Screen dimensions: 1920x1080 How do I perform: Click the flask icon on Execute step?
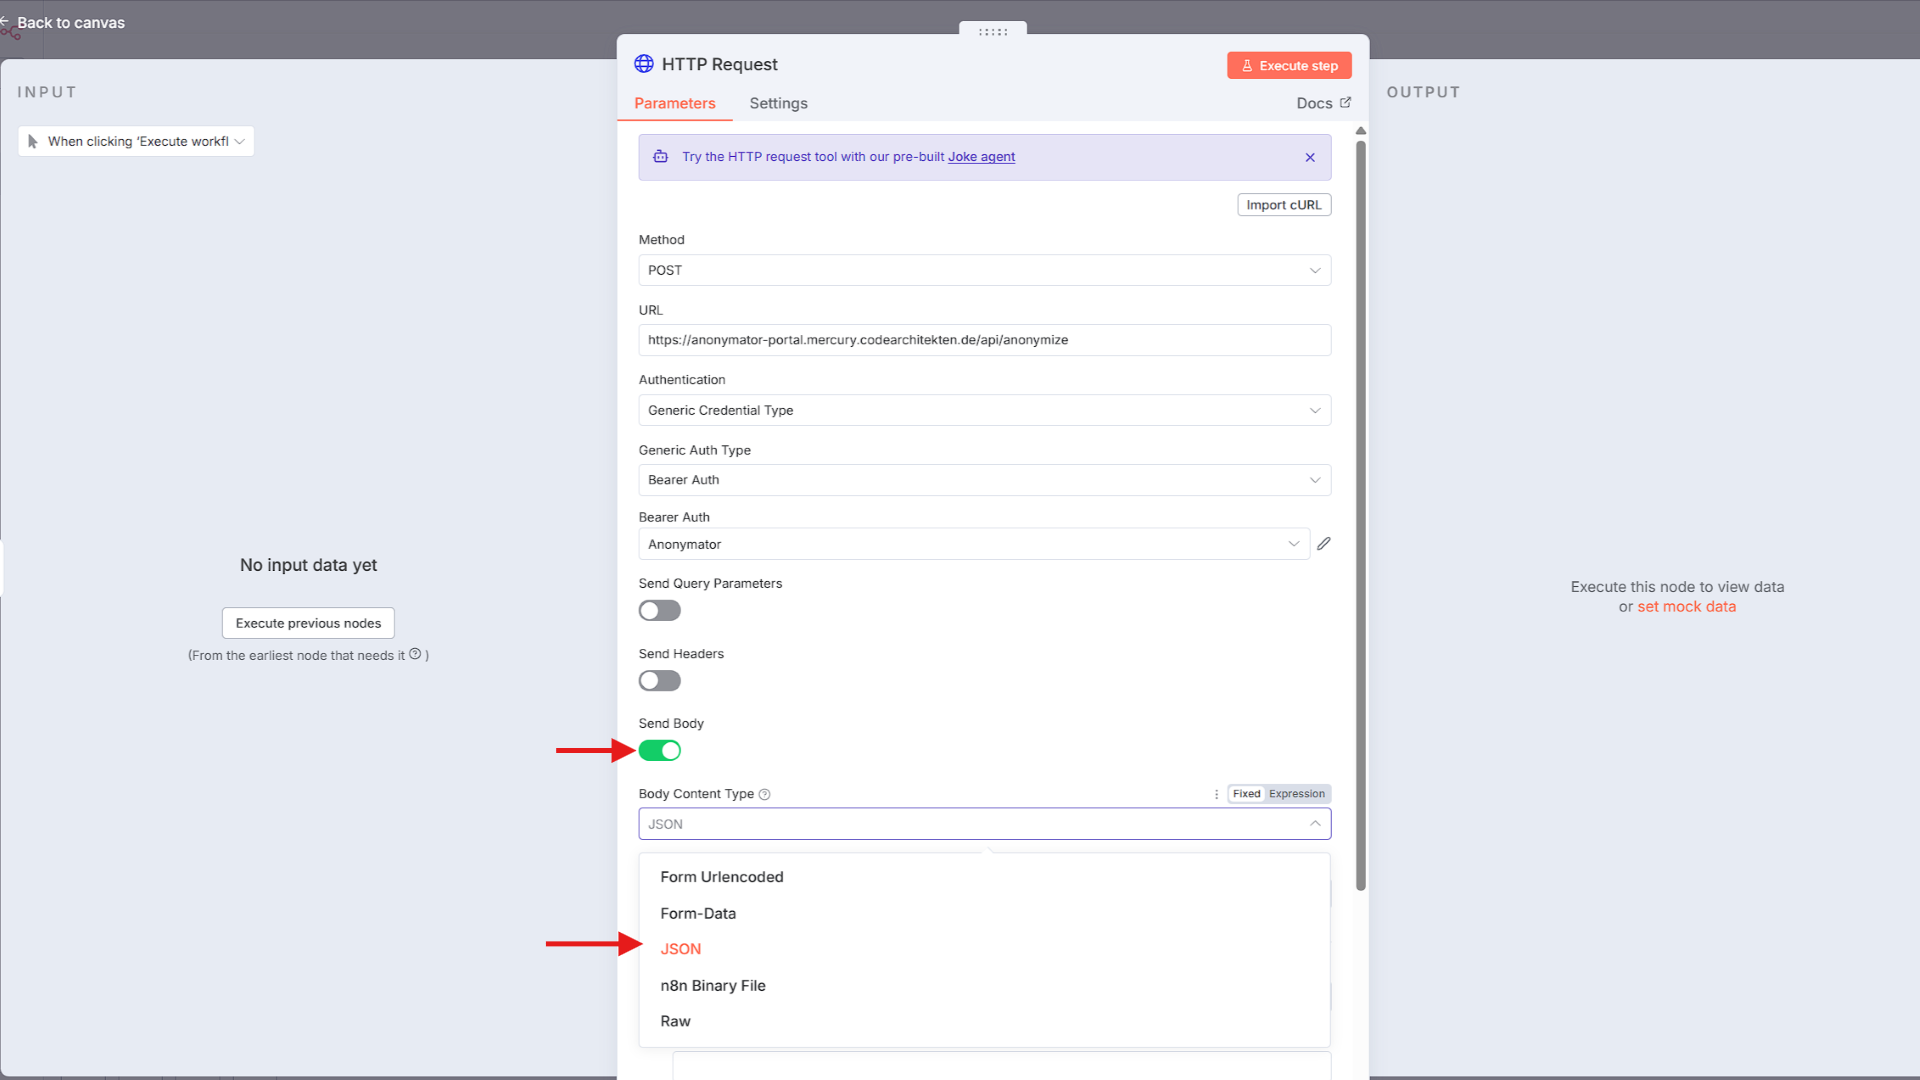[1246, 65]
